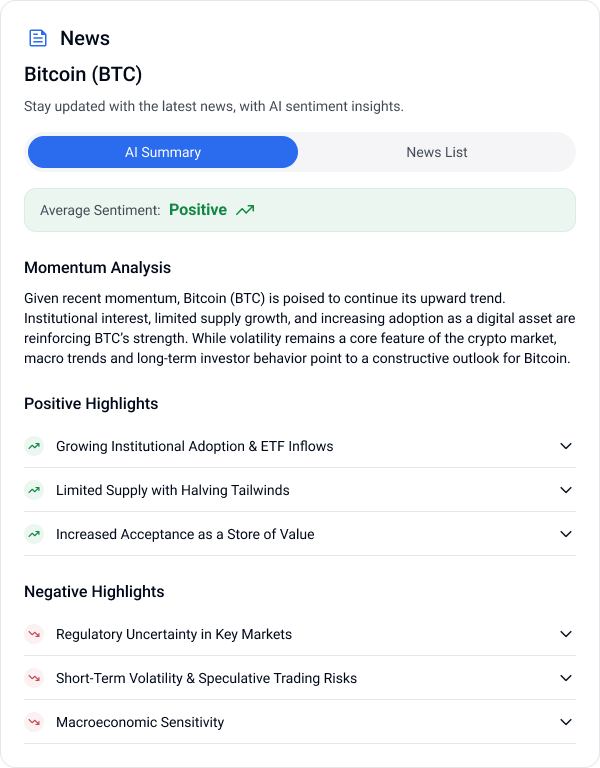Expand Limited Supply with Halving Tailwinds chevron
The height and width of the screenshot is (768, 600).
[566, 490]
